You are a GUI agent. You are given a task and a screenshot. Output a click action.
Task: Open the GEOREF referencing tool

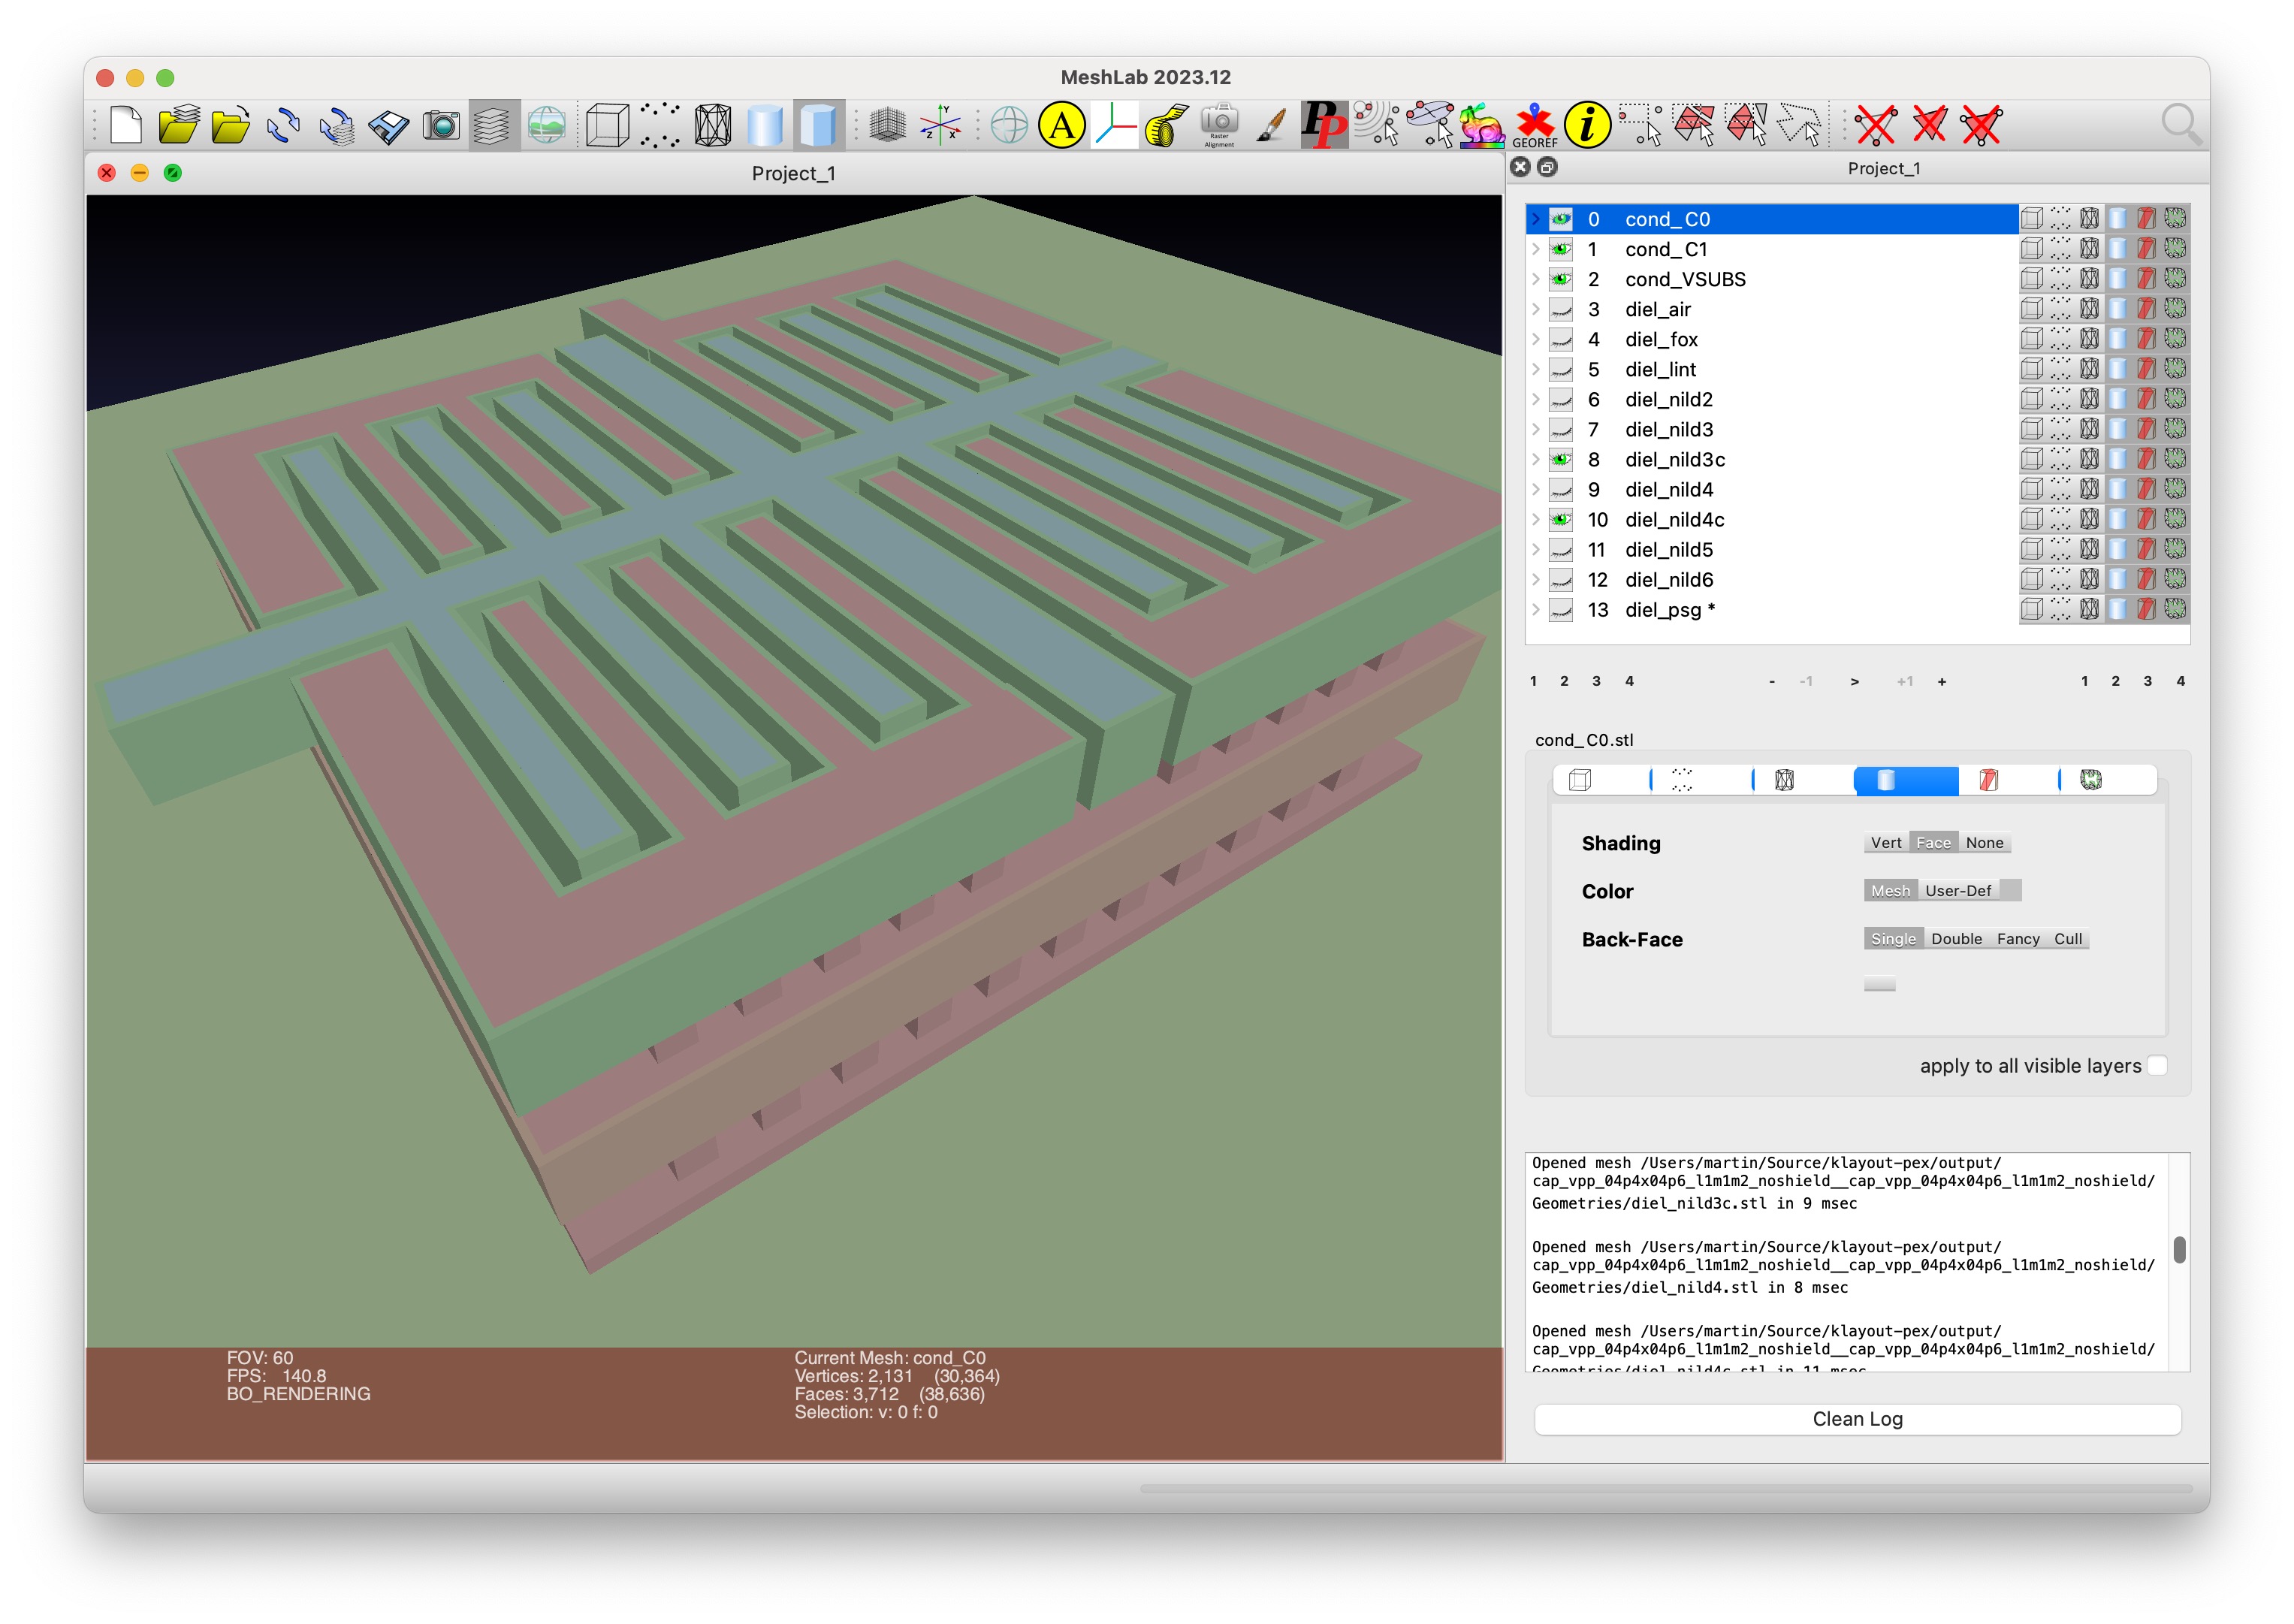(1535, 125)
